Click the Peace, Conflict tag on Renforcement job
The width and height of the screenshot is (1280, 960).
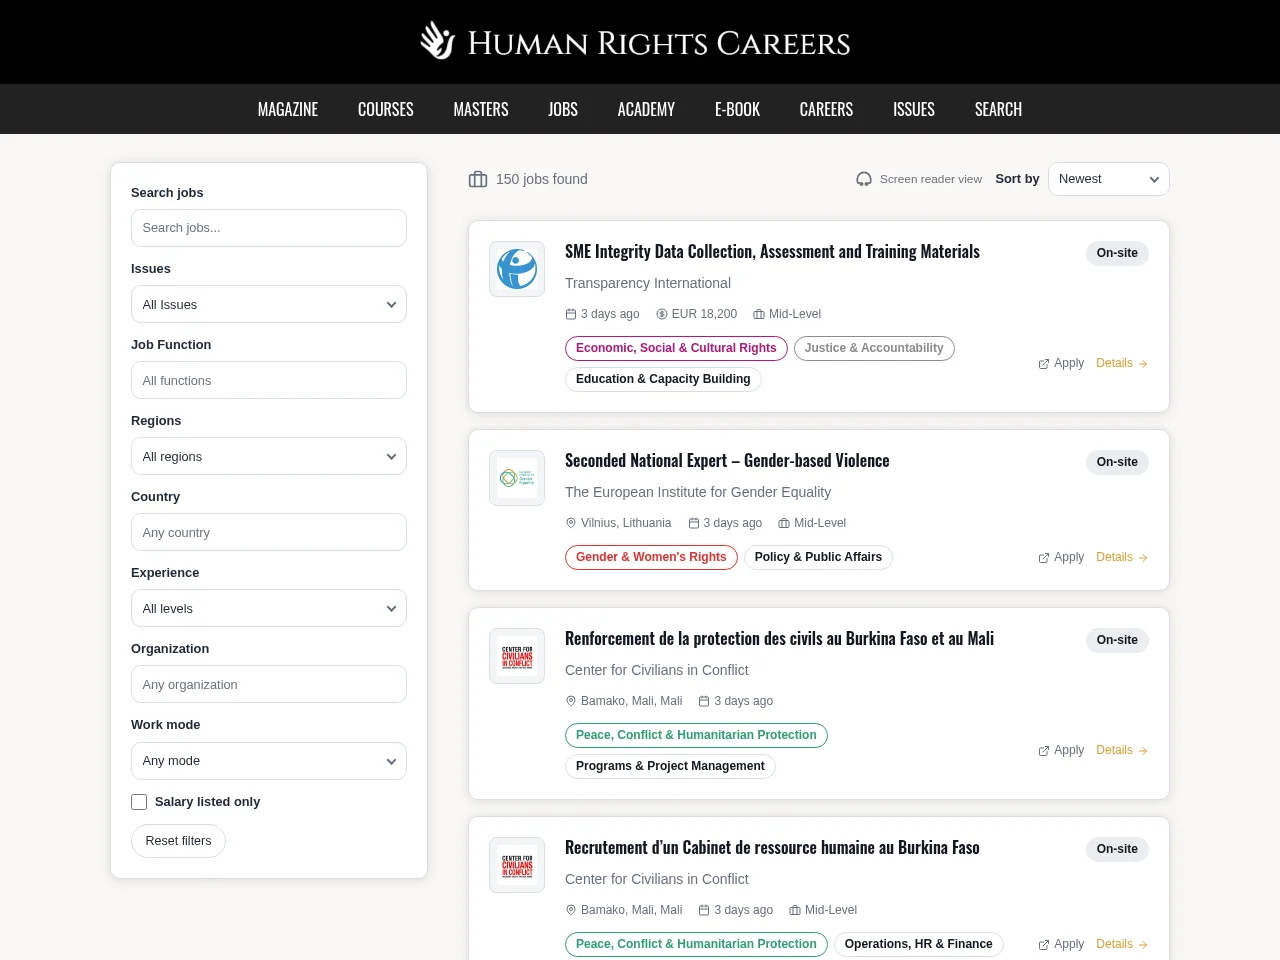(x=696, y=735)
